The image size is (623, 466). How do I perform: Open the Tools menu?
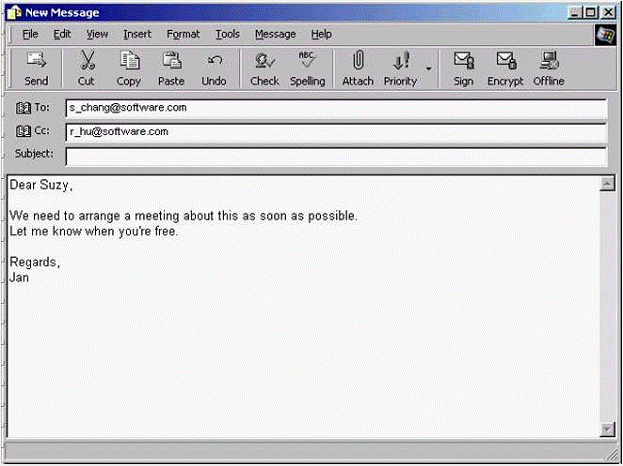pyautogui.click(x=227, y=34)
